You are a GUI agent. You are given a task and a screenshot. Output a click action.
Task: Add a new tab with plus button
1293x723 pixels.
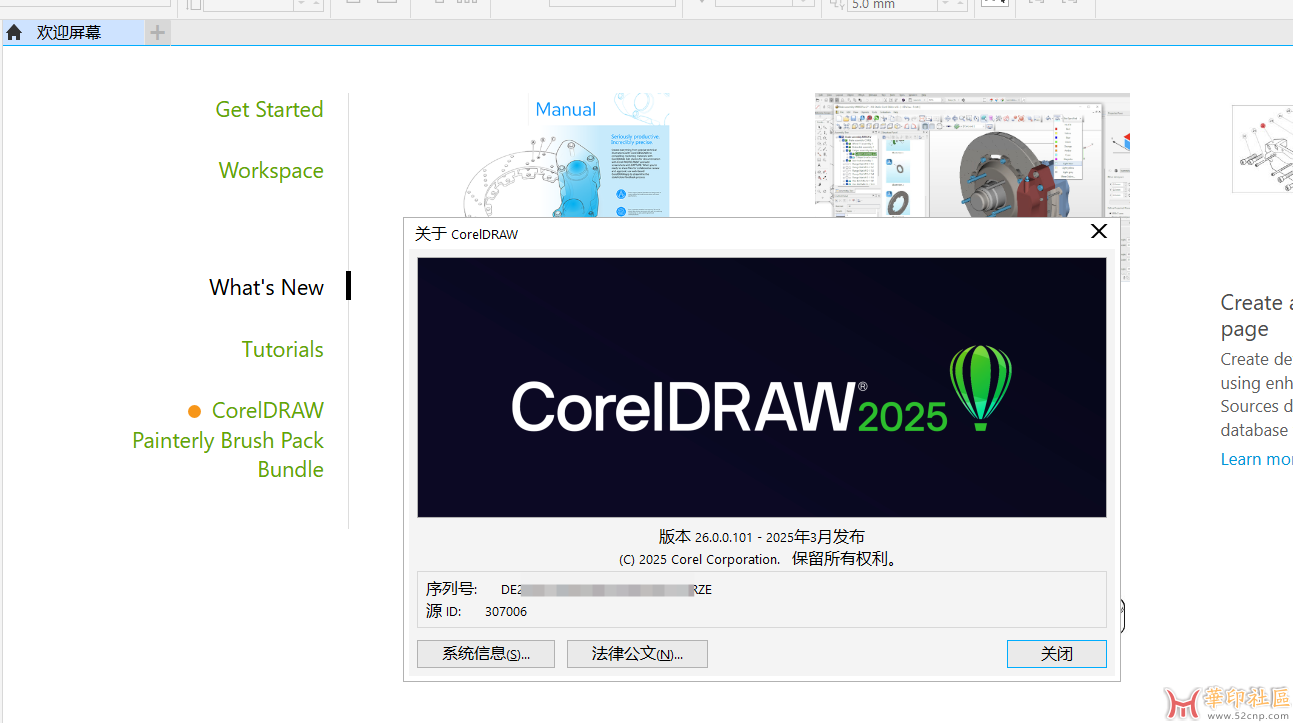pyautogui.click(x=157, y=33)
